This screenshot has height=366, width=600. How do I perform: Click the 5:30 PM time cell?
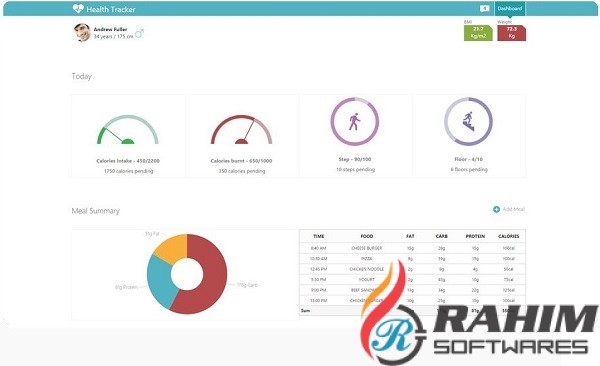coord(318,280)
